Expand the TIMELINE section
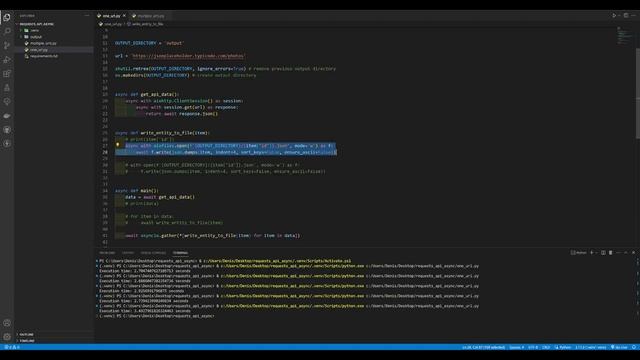640x360 pixels. click(27, 340)
